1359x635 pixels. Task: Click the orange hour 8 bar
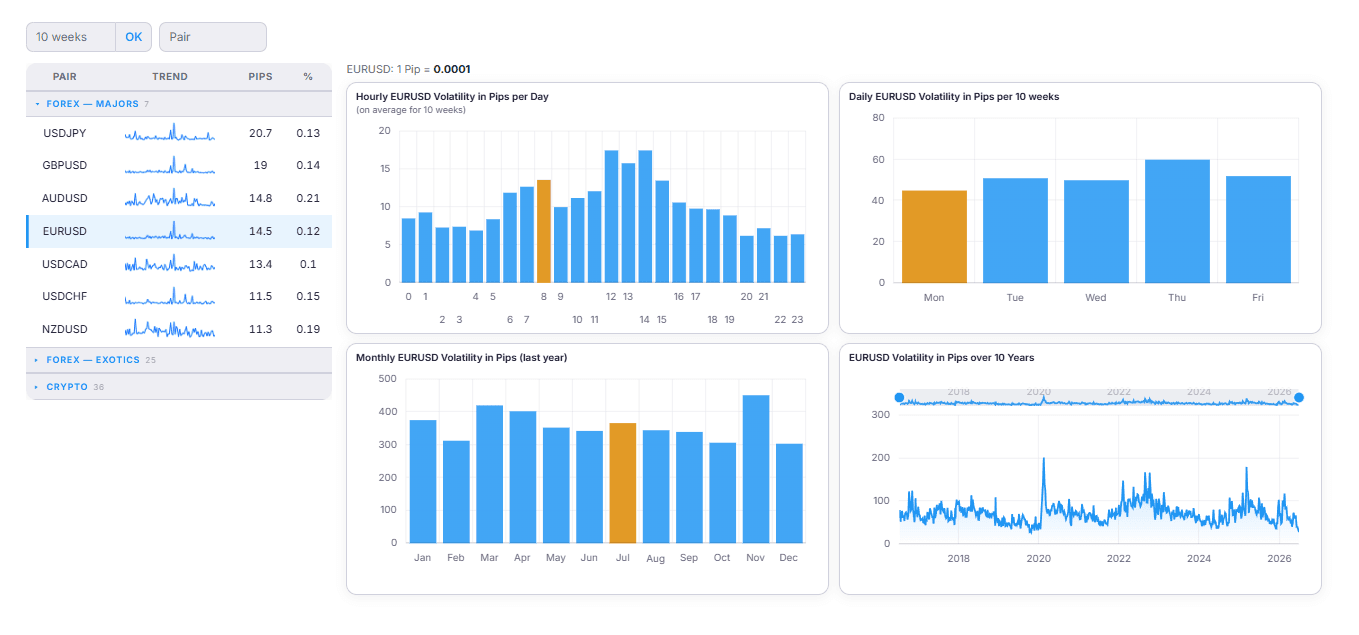point(544,231)
